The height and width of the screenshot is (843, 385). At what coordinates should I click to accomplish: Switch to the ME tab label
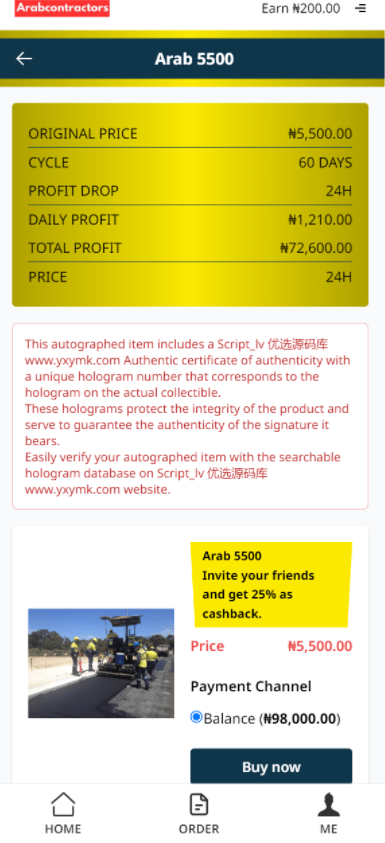(329, 828)
